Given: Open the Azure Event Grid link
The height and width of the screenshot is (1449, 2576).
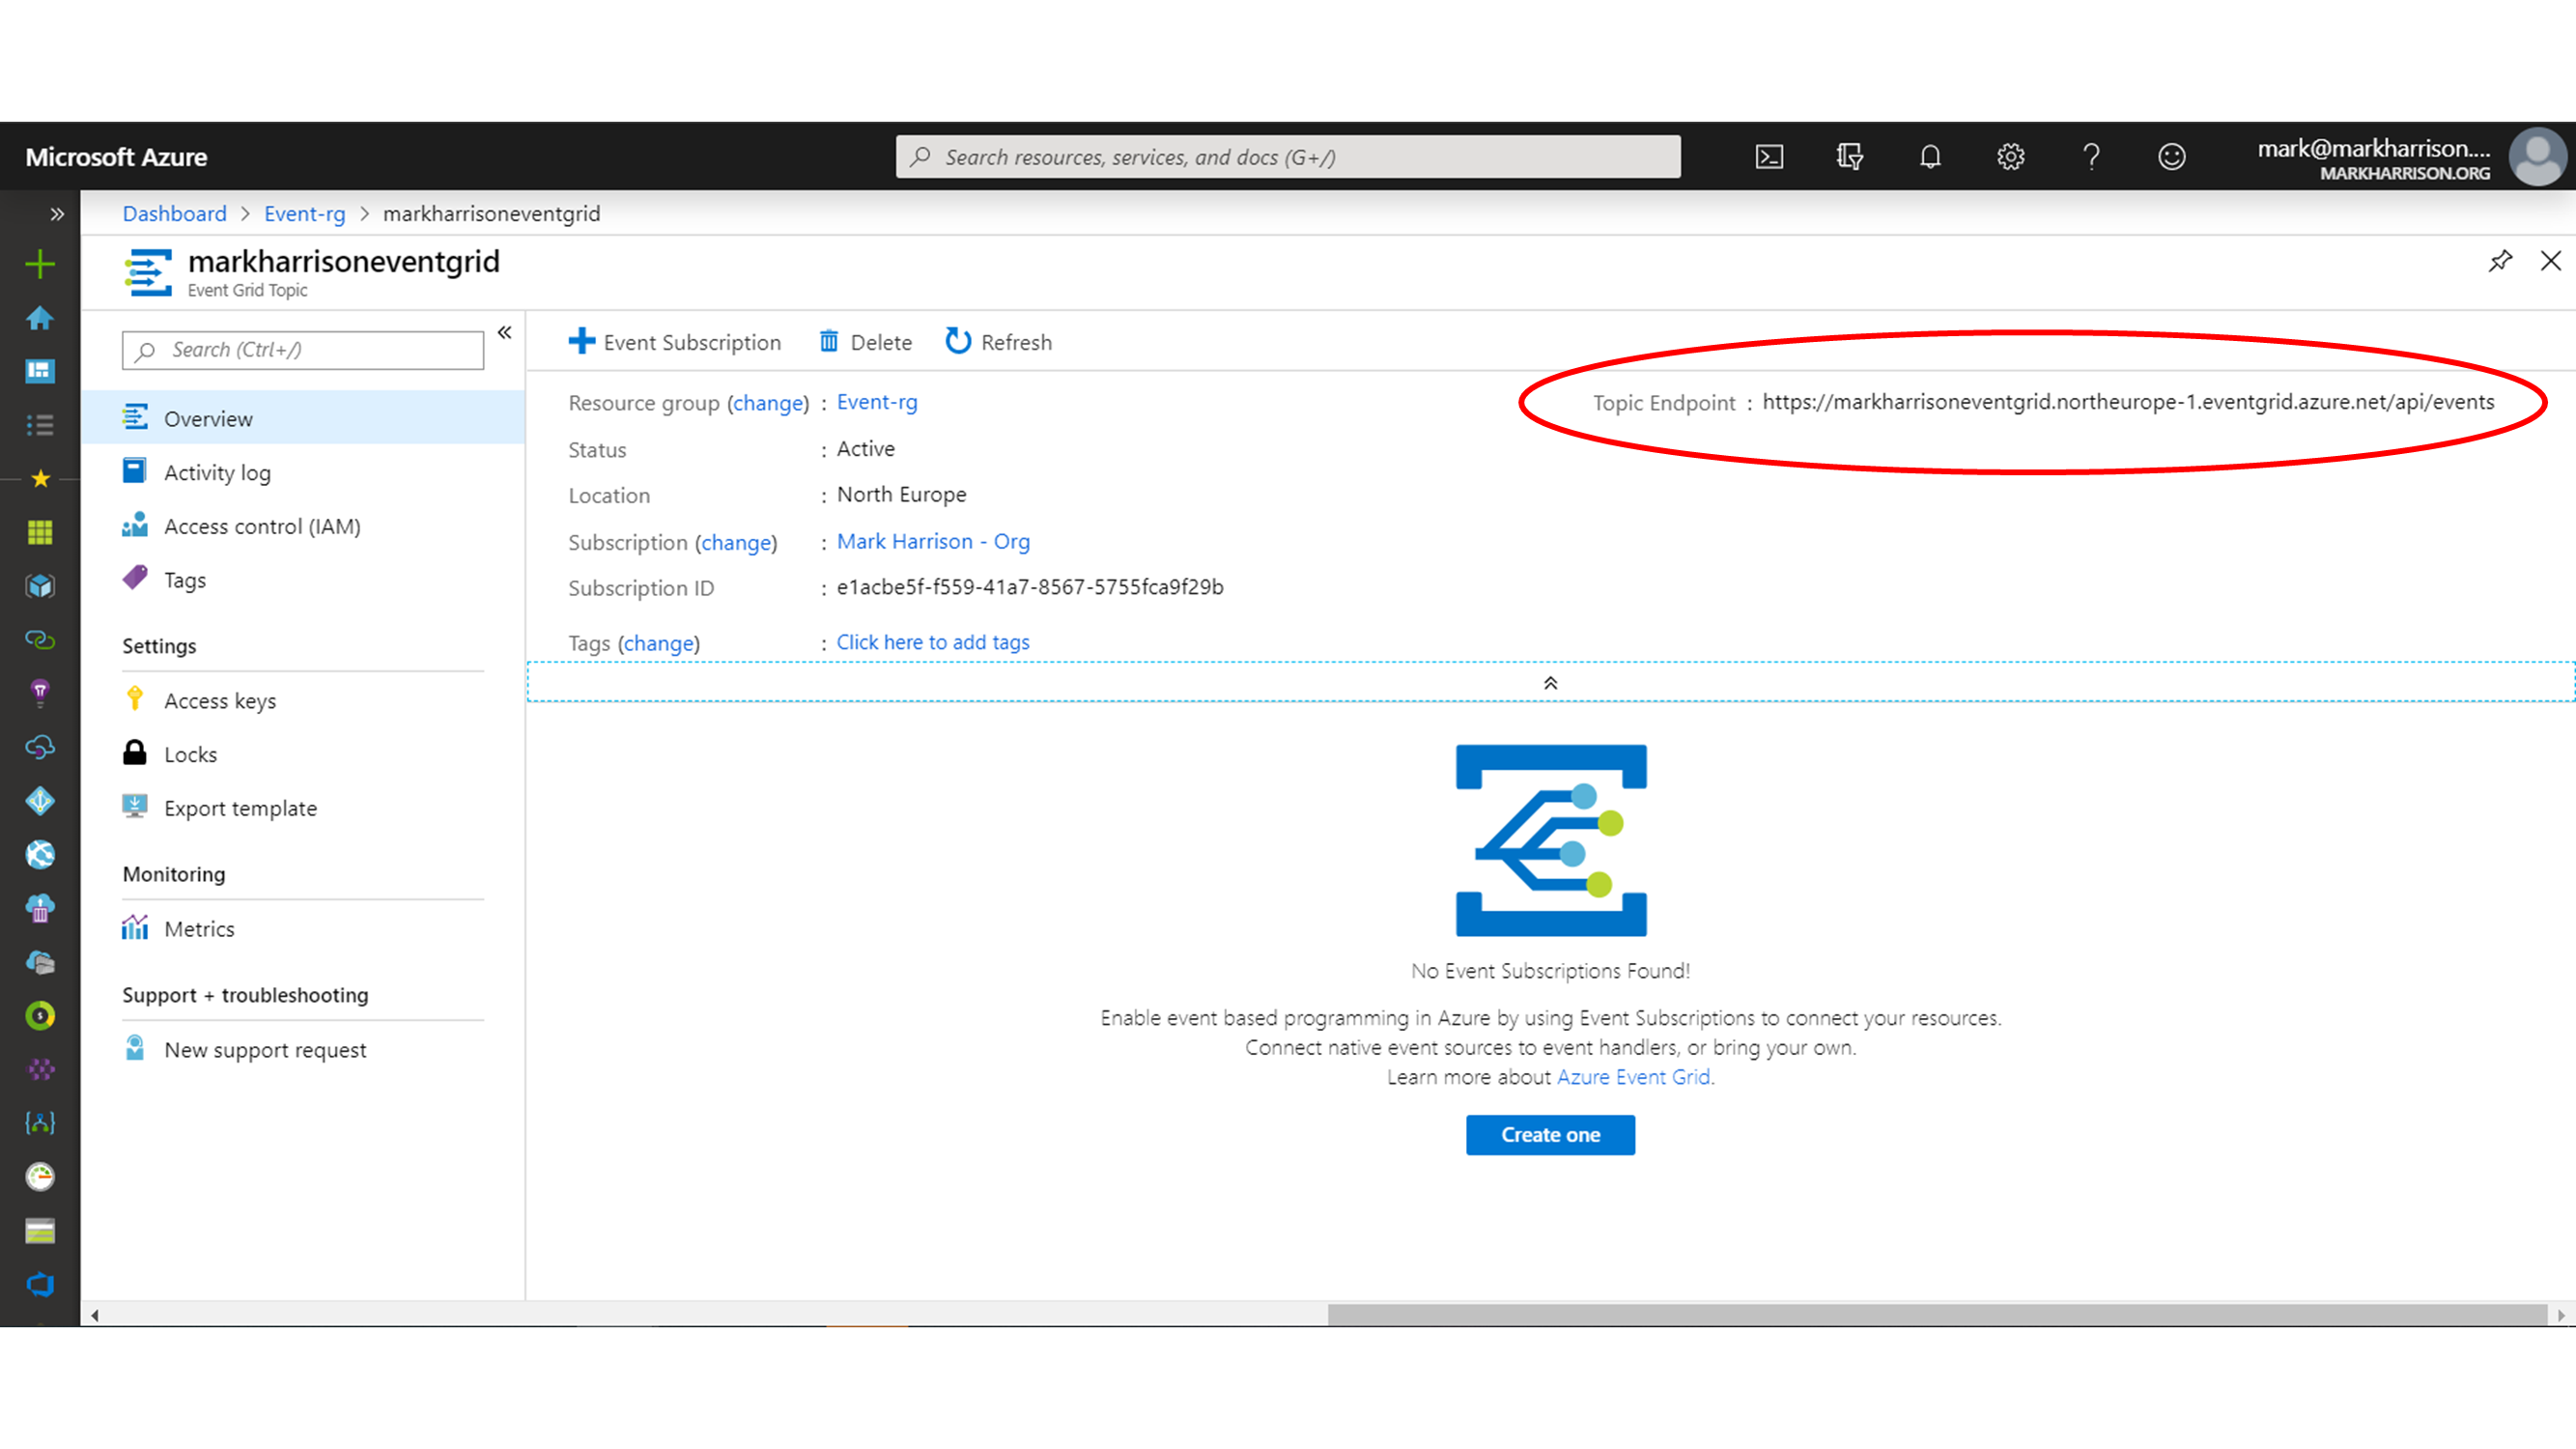Looking at the screenshot, I should [x=1633, y=1077].
